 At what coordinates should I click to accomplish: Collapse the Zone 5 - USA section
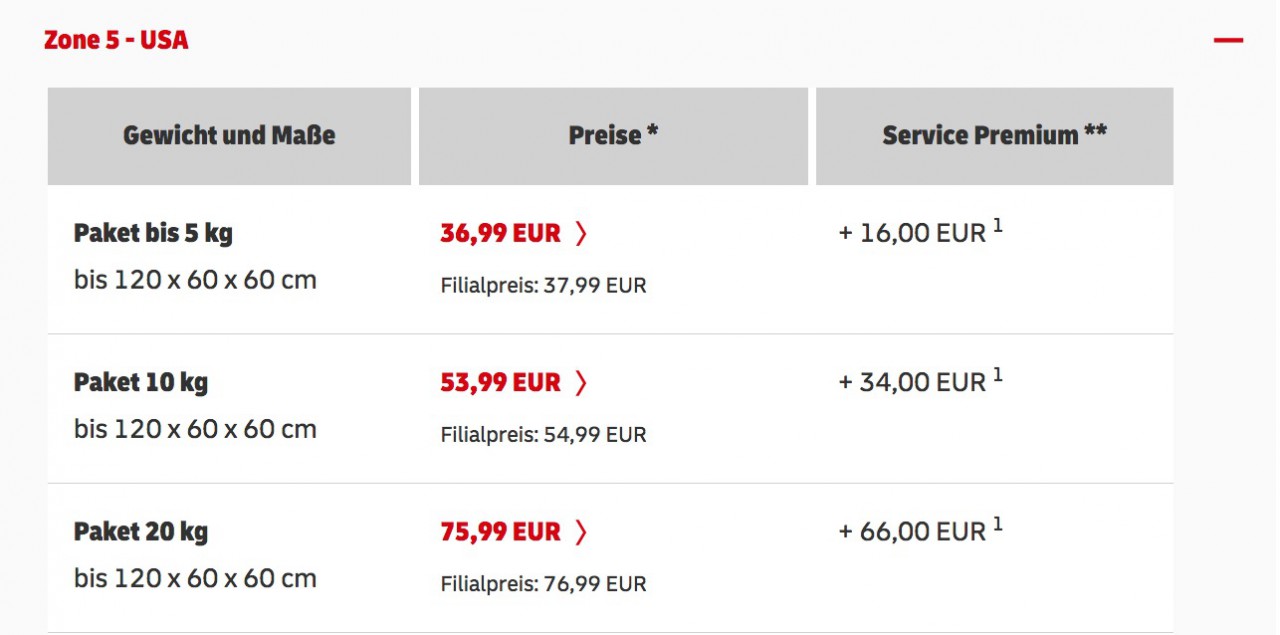(1228, 41)
